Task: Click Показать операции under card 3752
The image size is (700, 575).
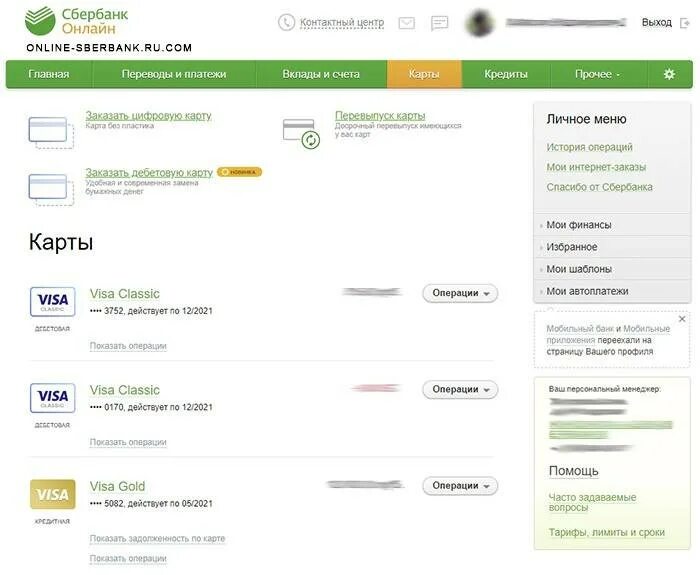Action: coord(128,346)
